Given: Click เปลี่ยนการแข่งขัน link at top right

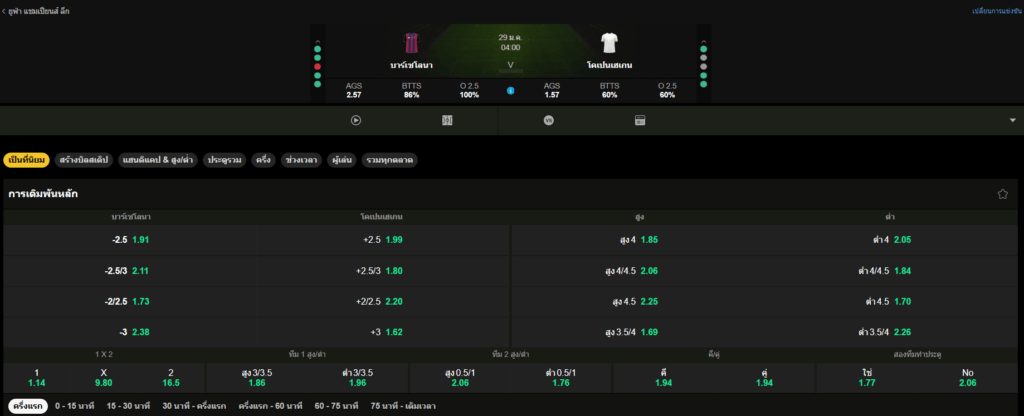Looking at the screenshot, I should 997,11.
